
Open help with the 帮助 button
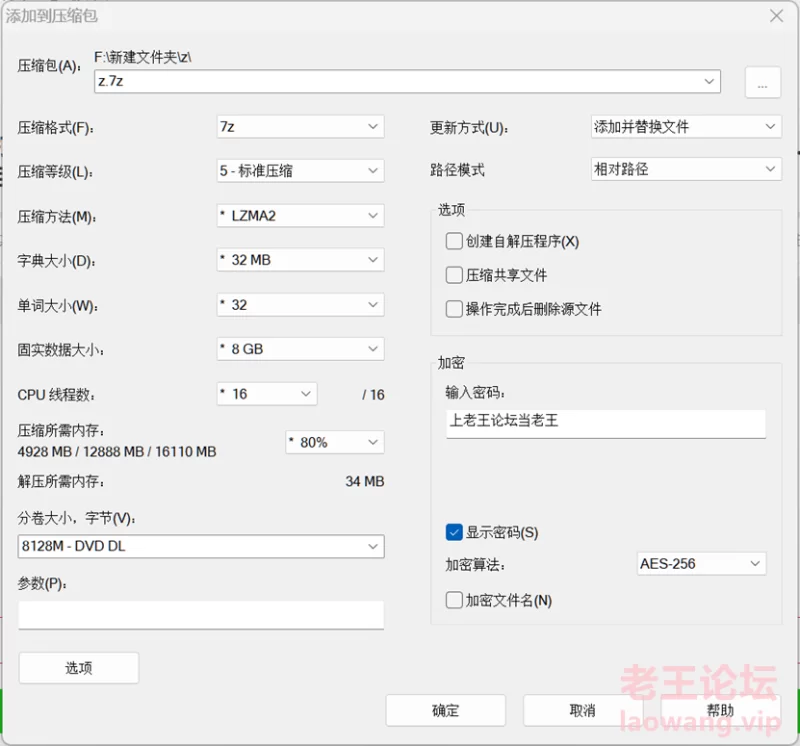(x=720, y=710)
